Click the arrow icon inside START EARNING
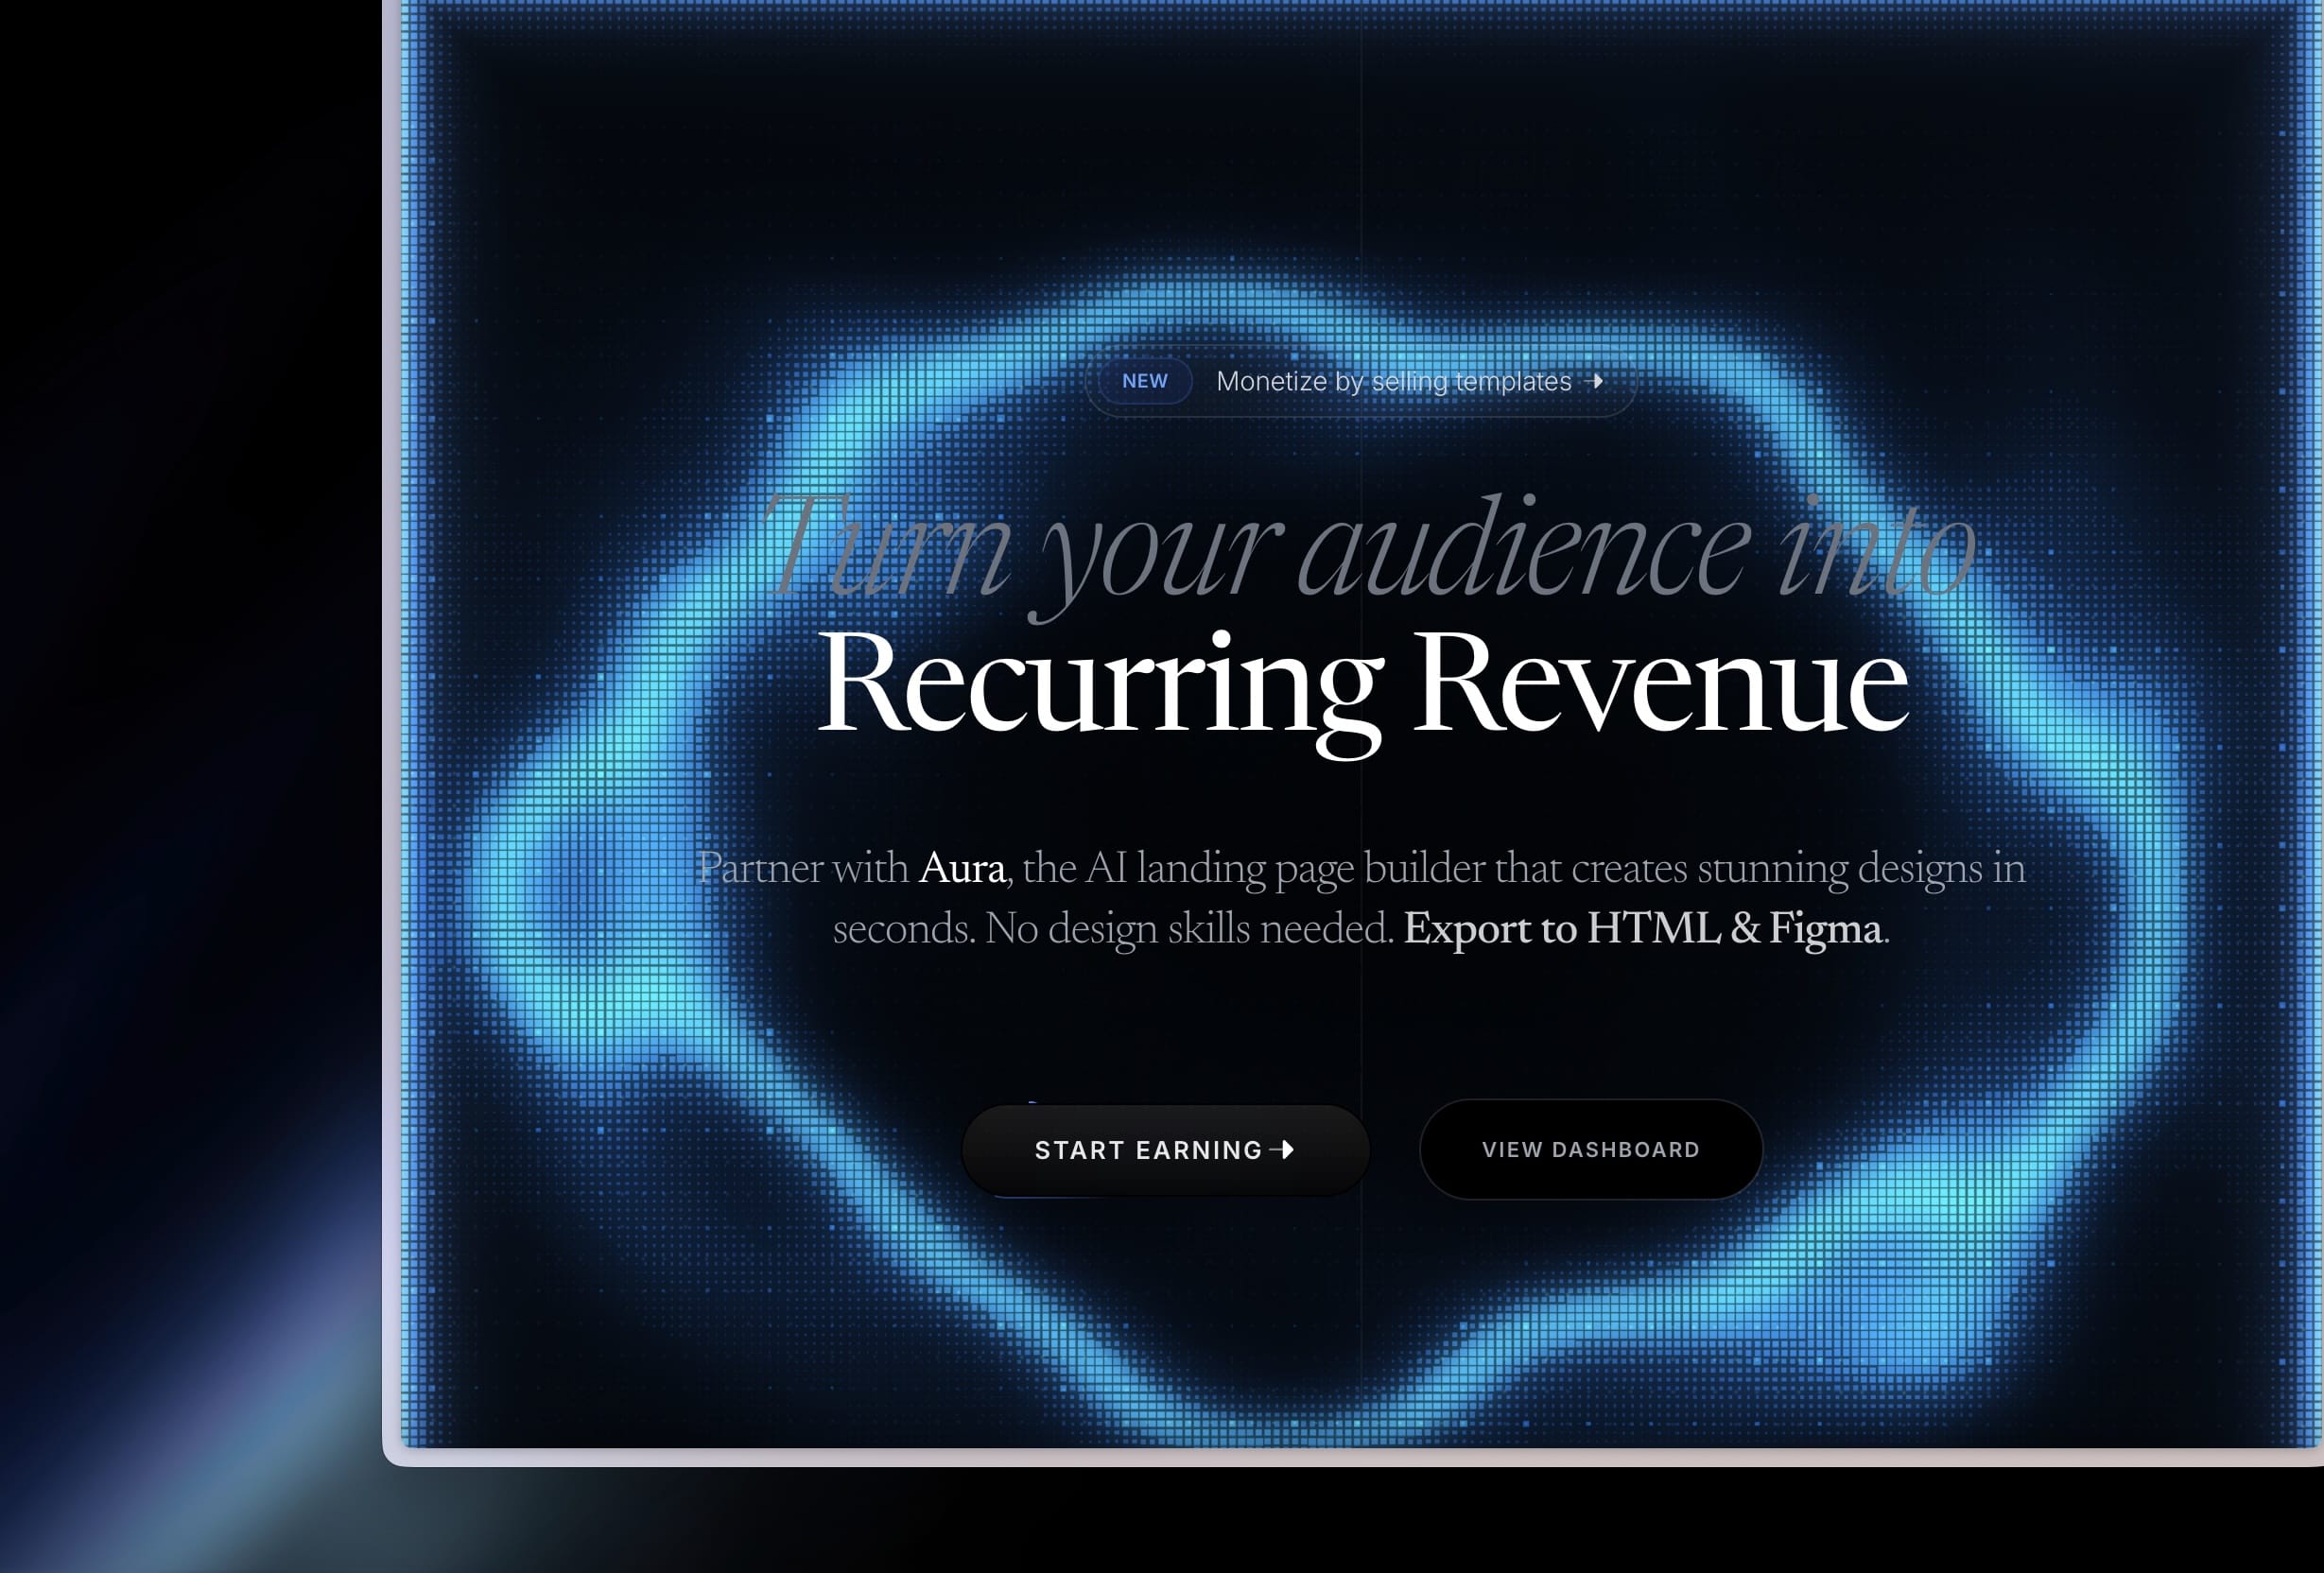 (1283, 1150)
